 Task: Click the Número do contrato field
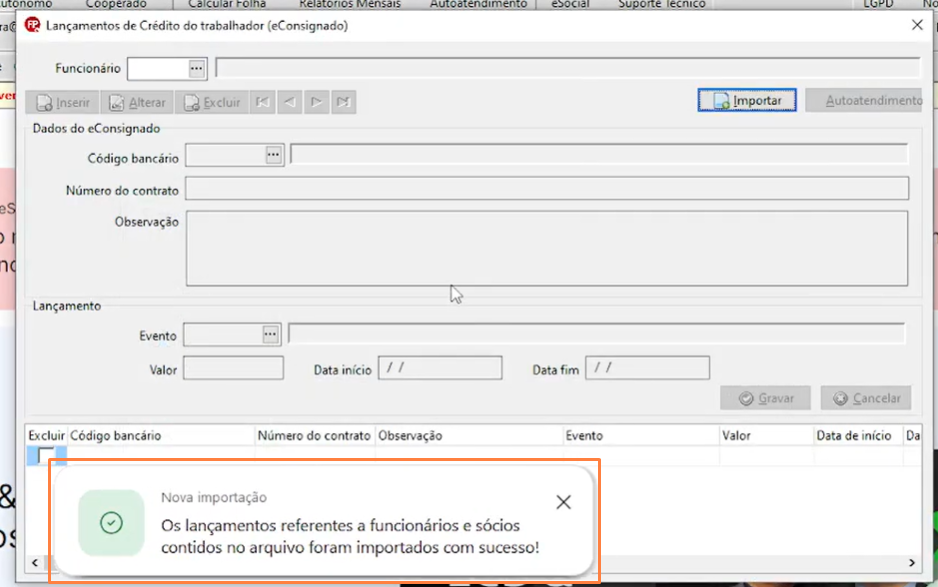[547, 188]
